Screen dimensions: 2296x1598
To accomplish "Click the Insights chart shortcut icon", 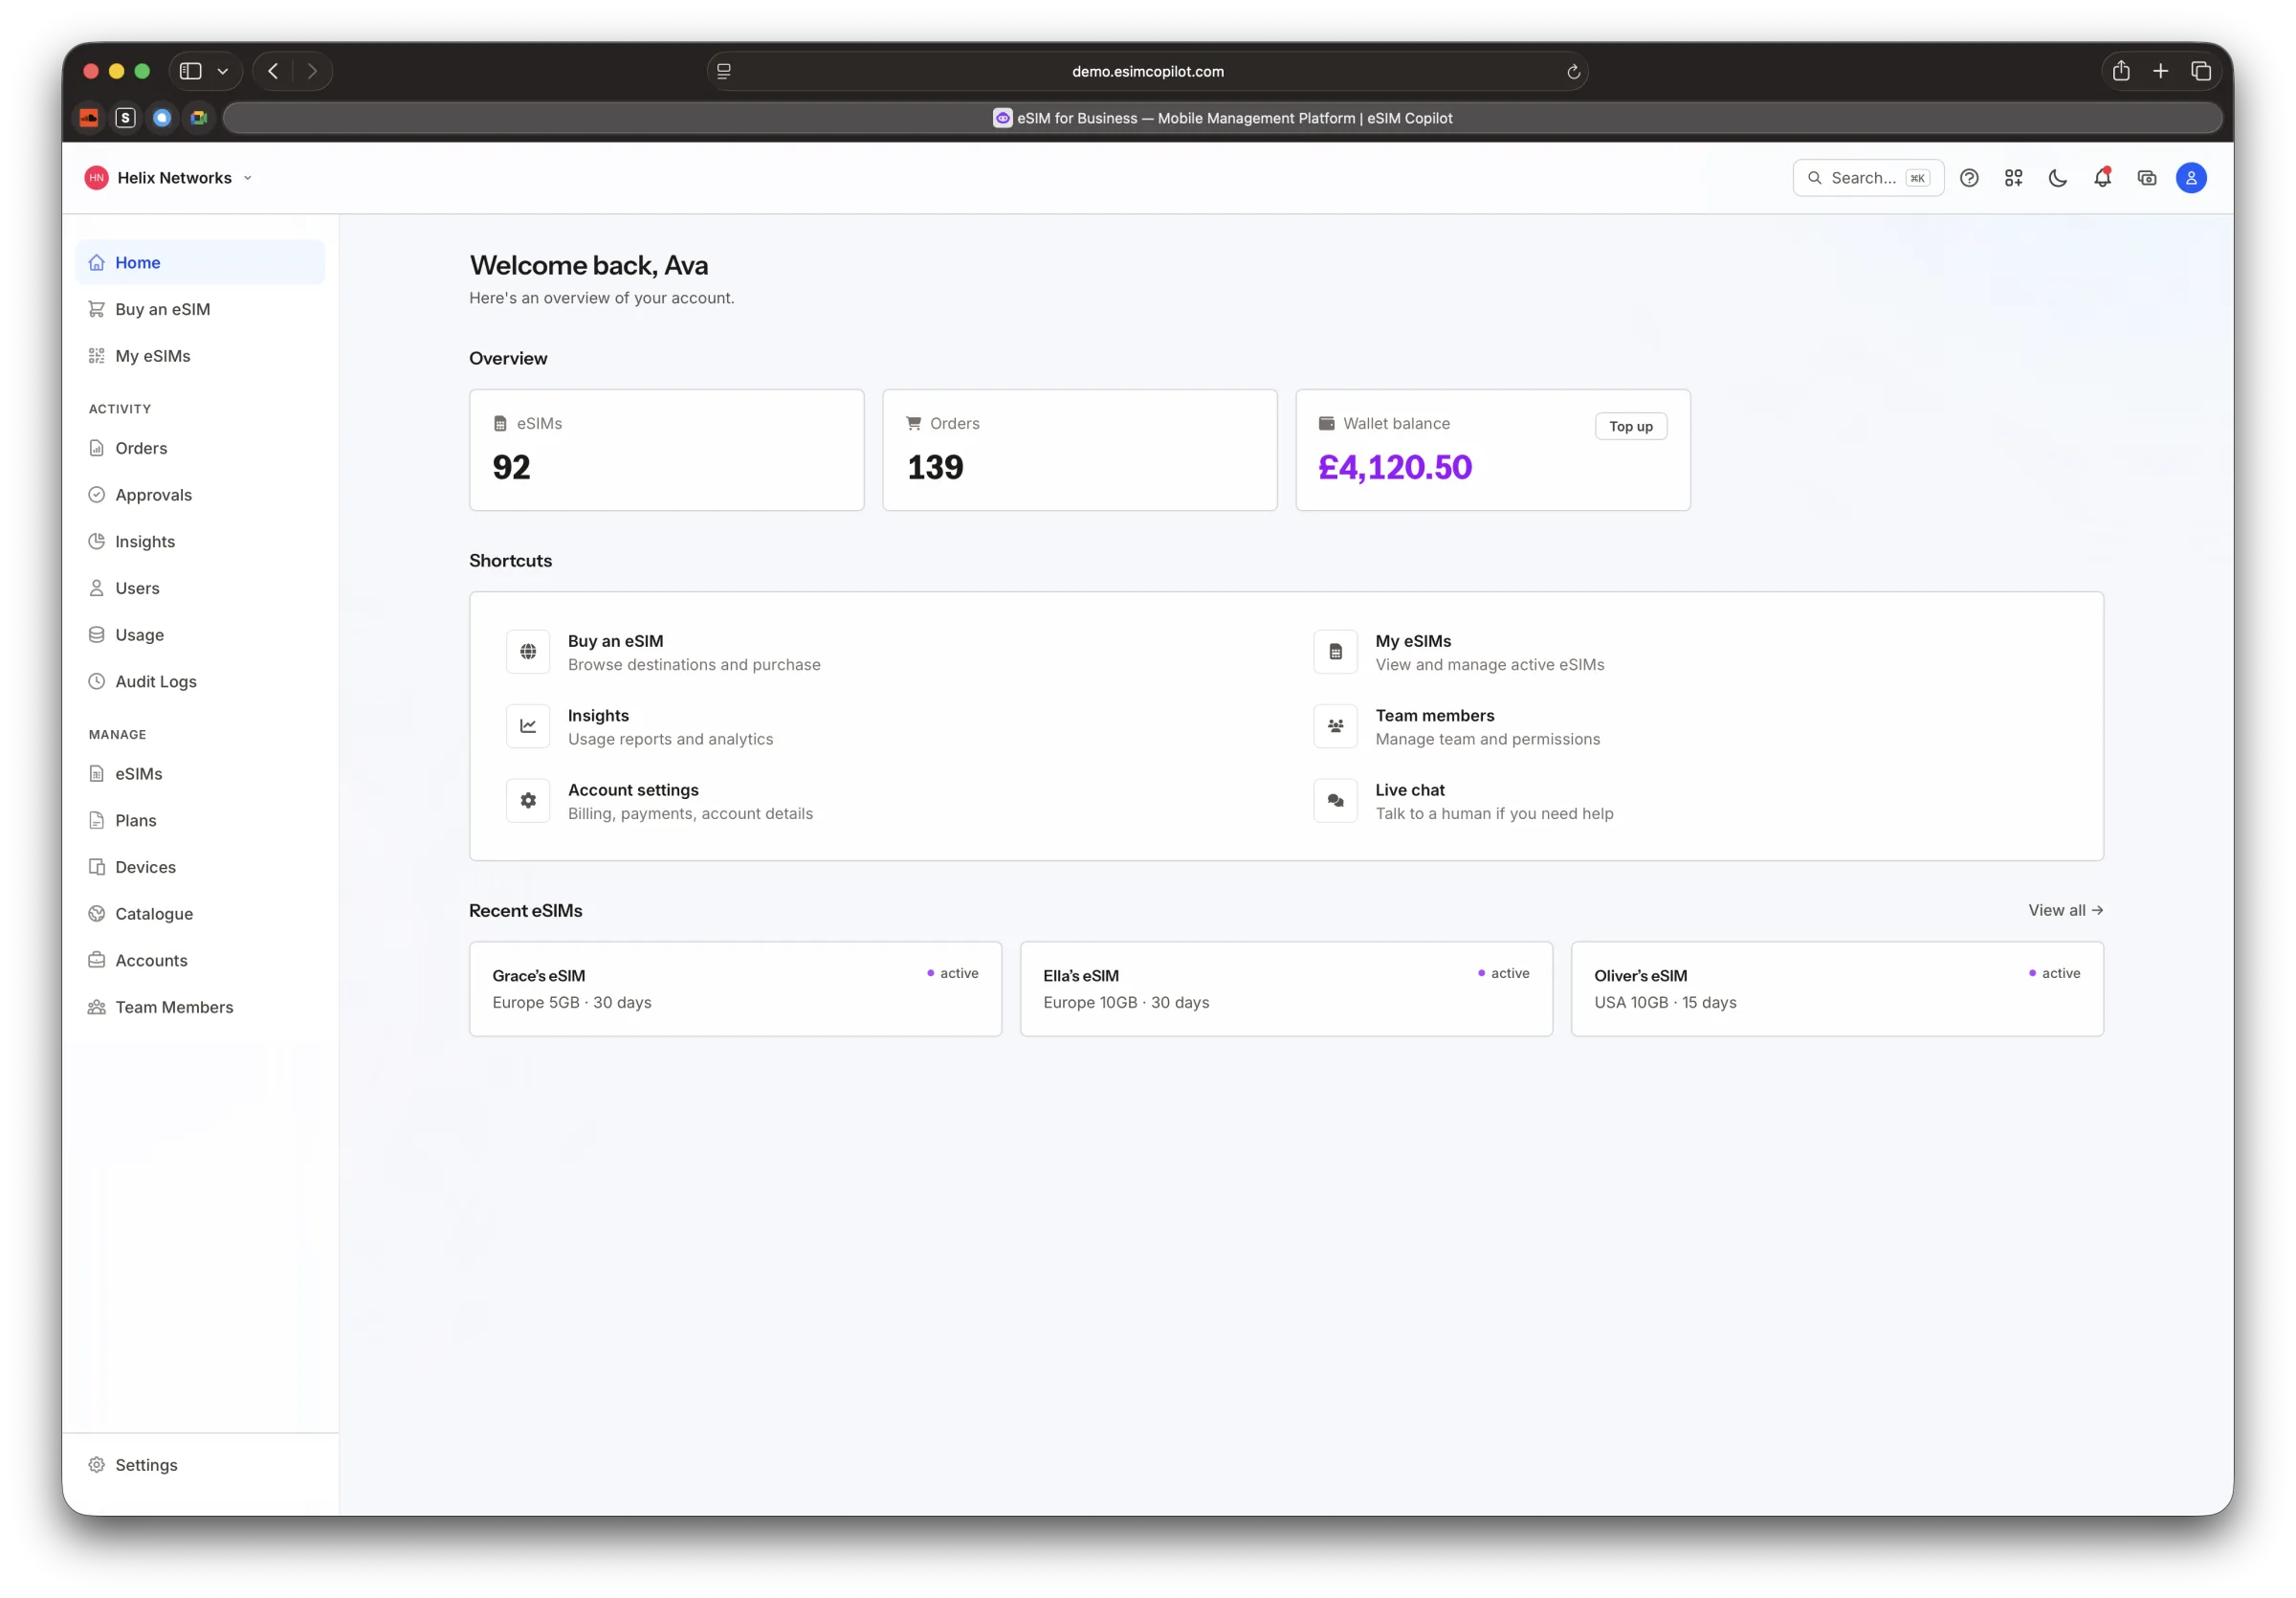I will 528,726.
